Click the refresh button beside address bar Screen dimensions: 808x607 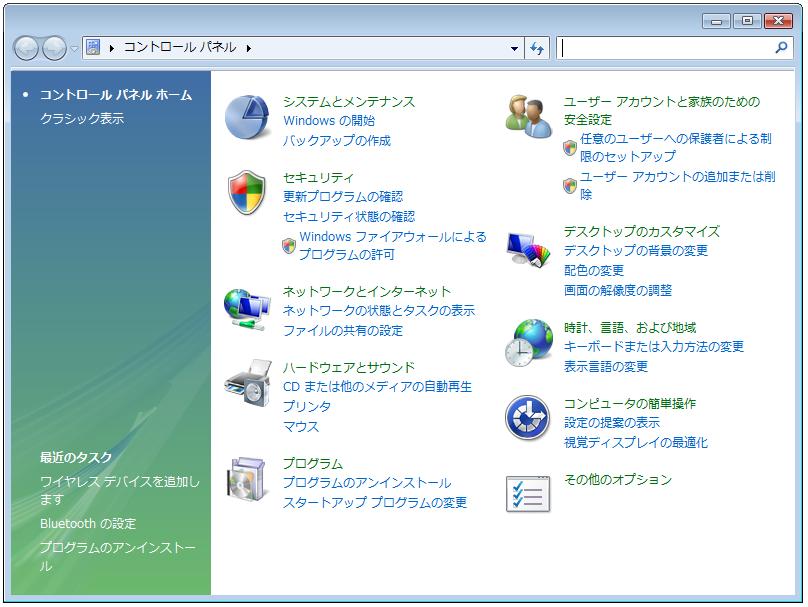(537, 48)
